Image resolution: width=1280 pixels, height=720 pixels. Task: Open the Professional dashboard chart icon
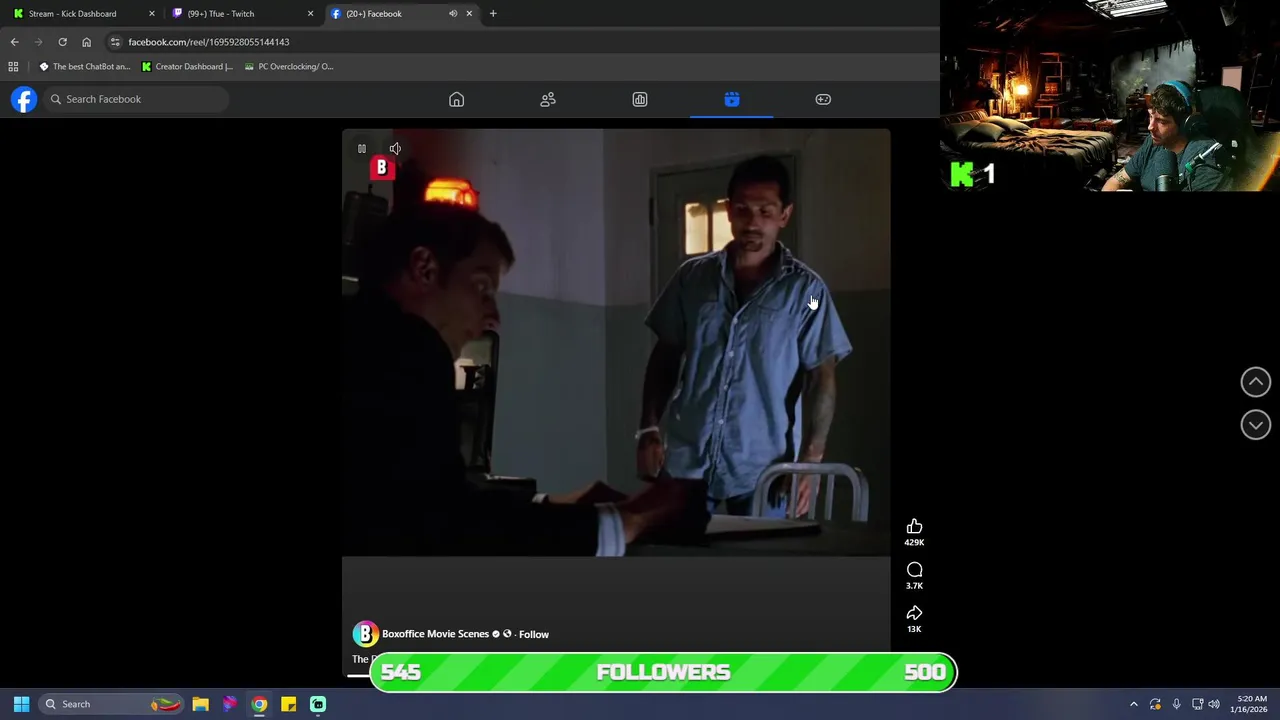point(640,99)
